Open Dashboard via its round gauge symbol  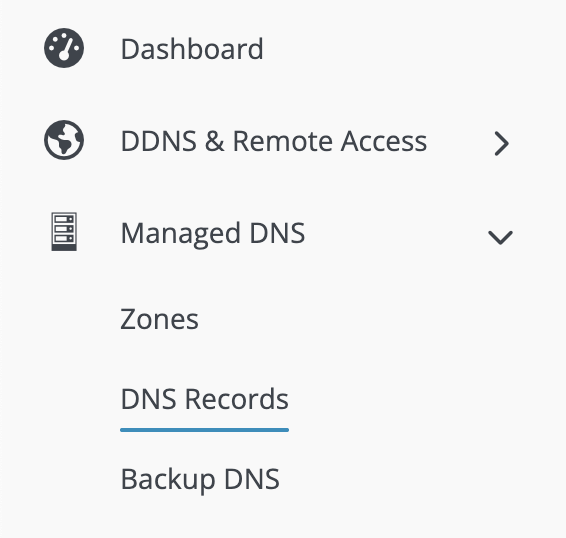tap(64, 48)
